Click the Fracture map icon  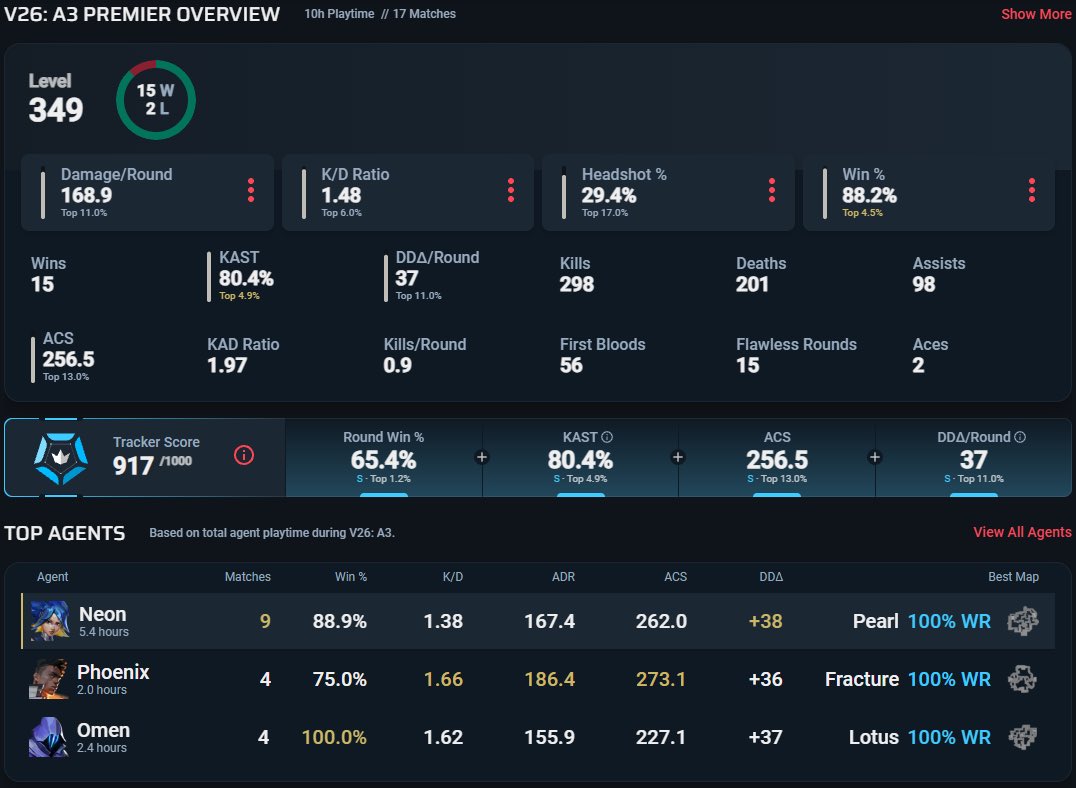click(x=1022, y=679)
